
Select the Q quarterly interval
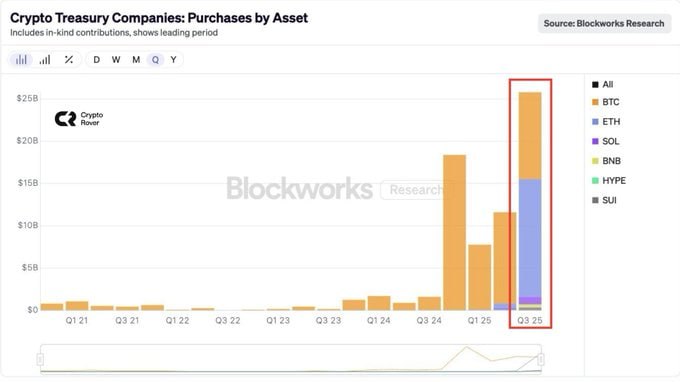click(x=155, y=60)
